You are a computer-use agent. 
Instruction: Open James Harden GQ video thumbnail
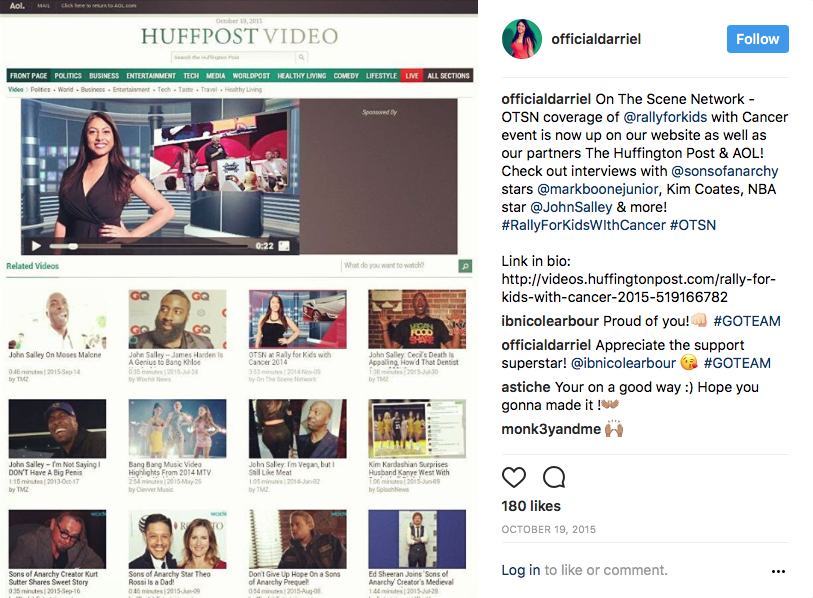click(x=177, y=319)
